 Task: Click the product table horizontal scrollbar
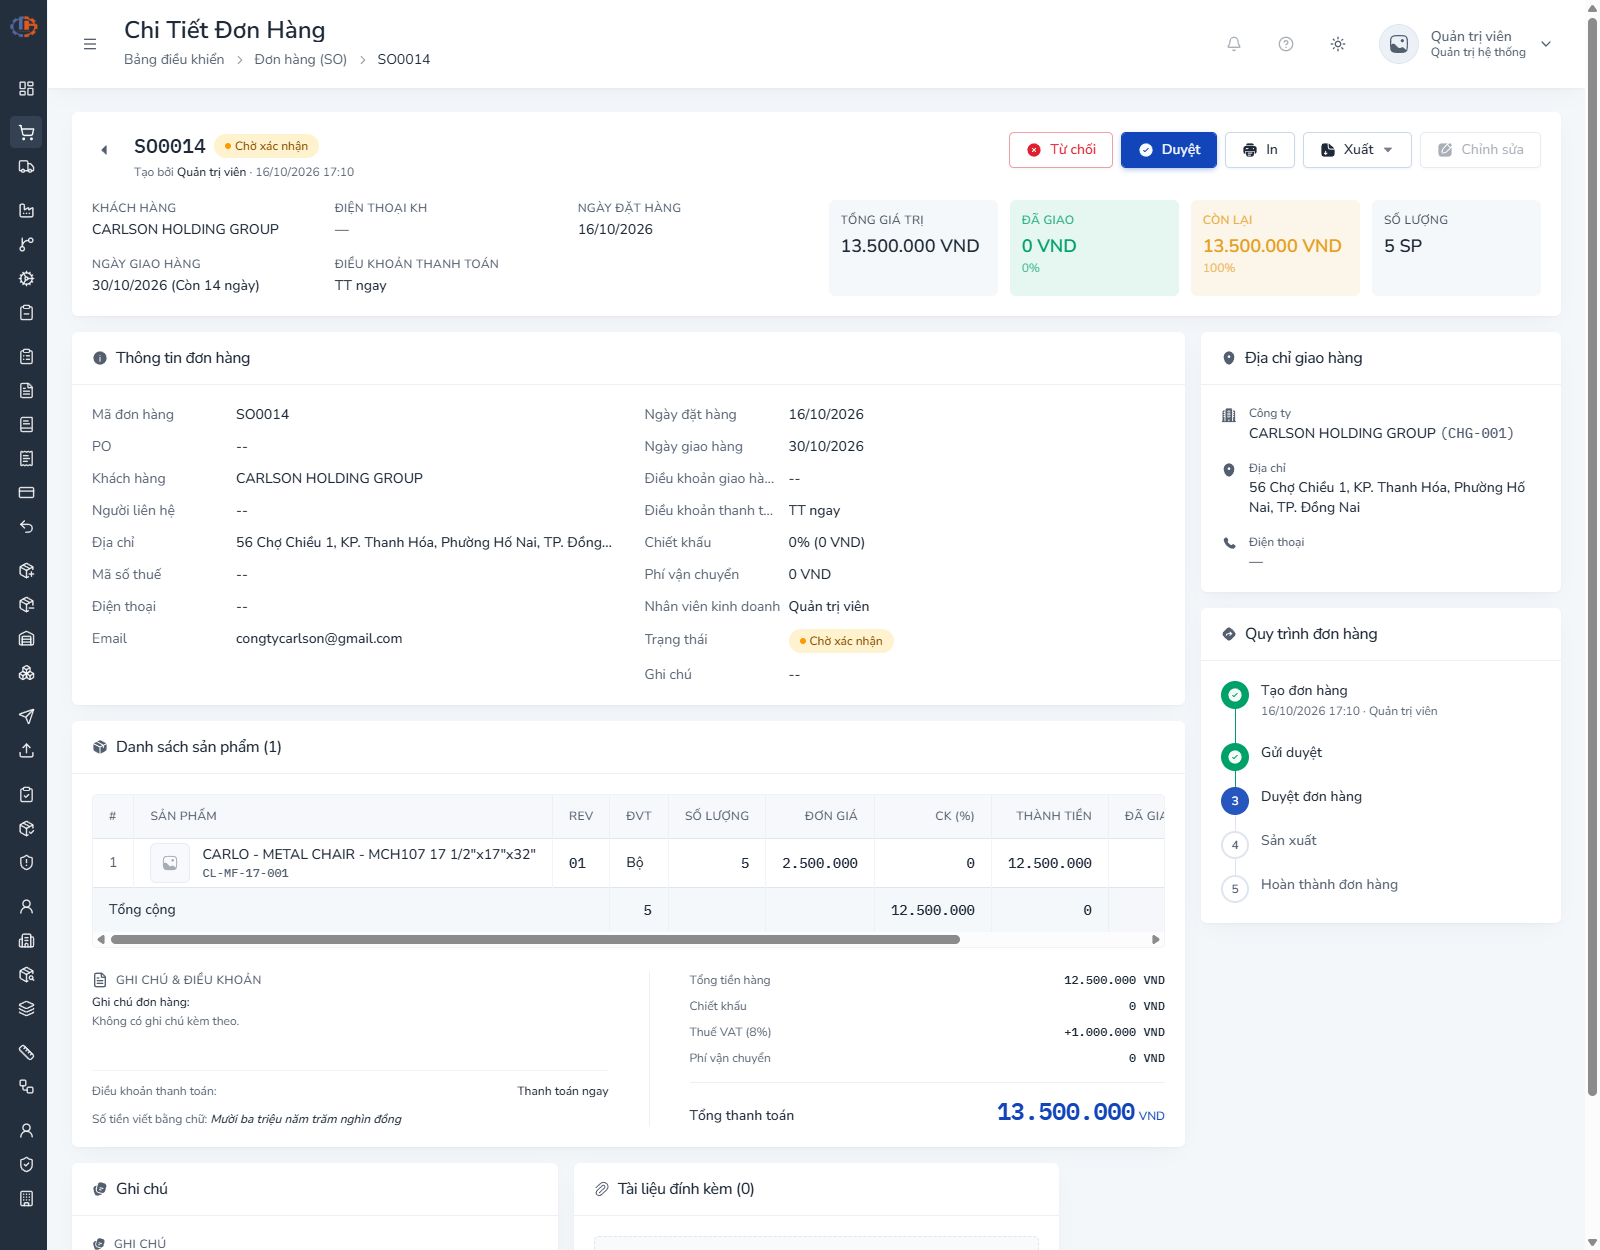click(x=535, y=940)
